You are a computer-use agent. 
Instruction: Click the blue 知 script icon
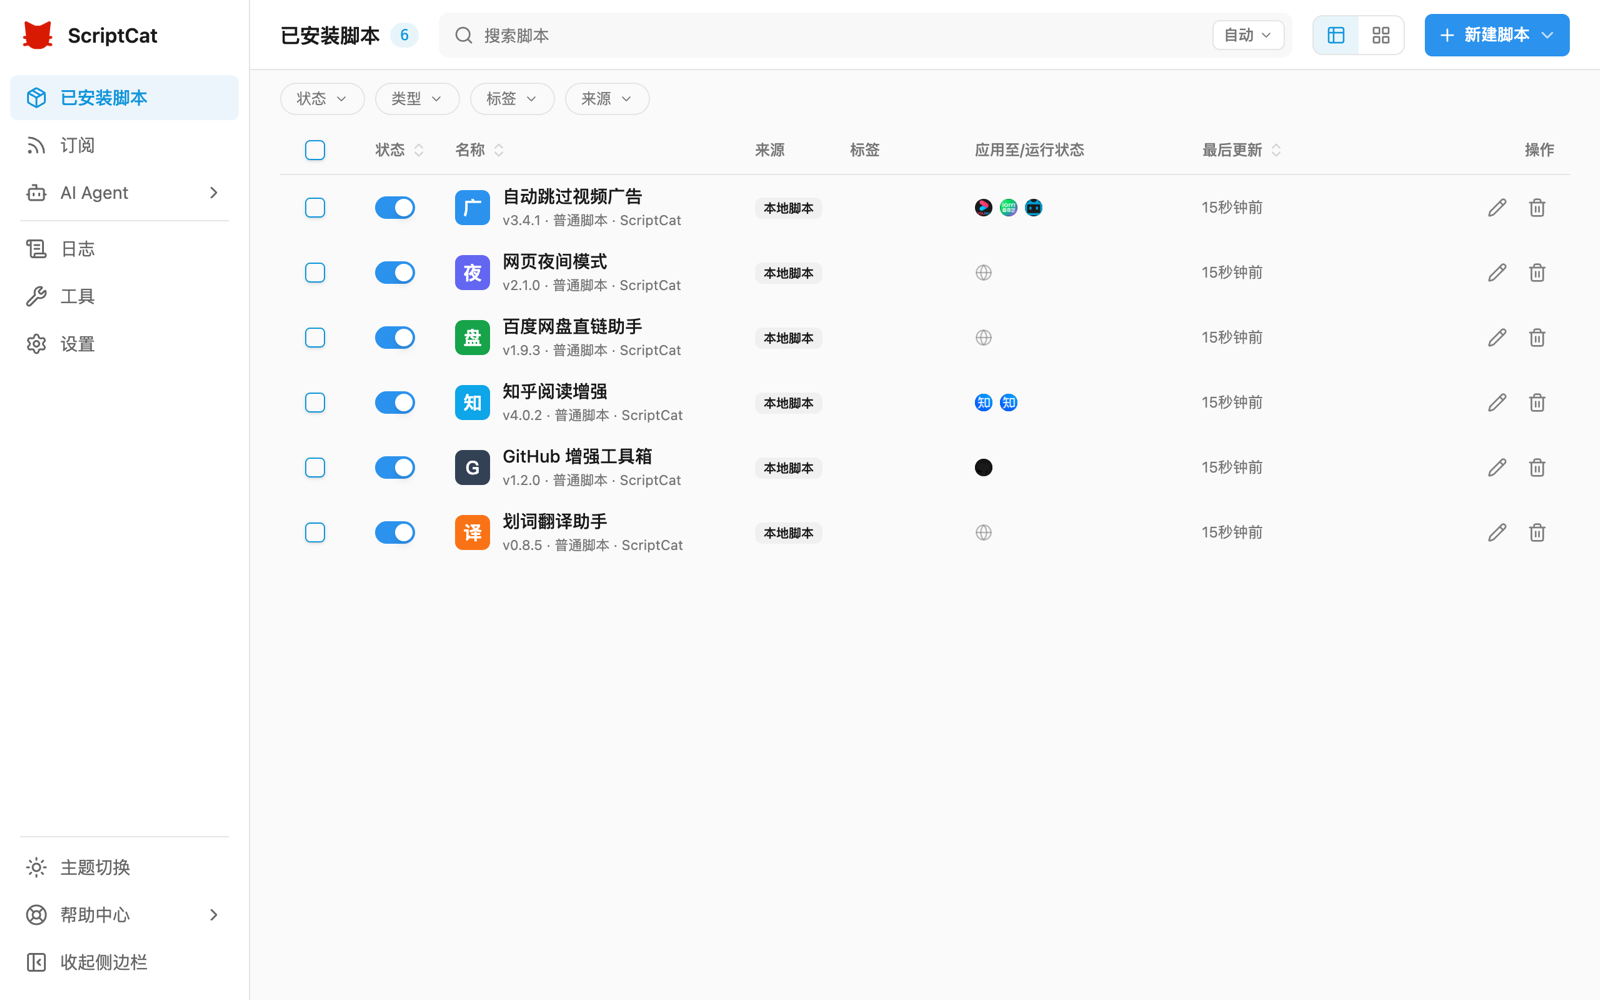point(472,403)
